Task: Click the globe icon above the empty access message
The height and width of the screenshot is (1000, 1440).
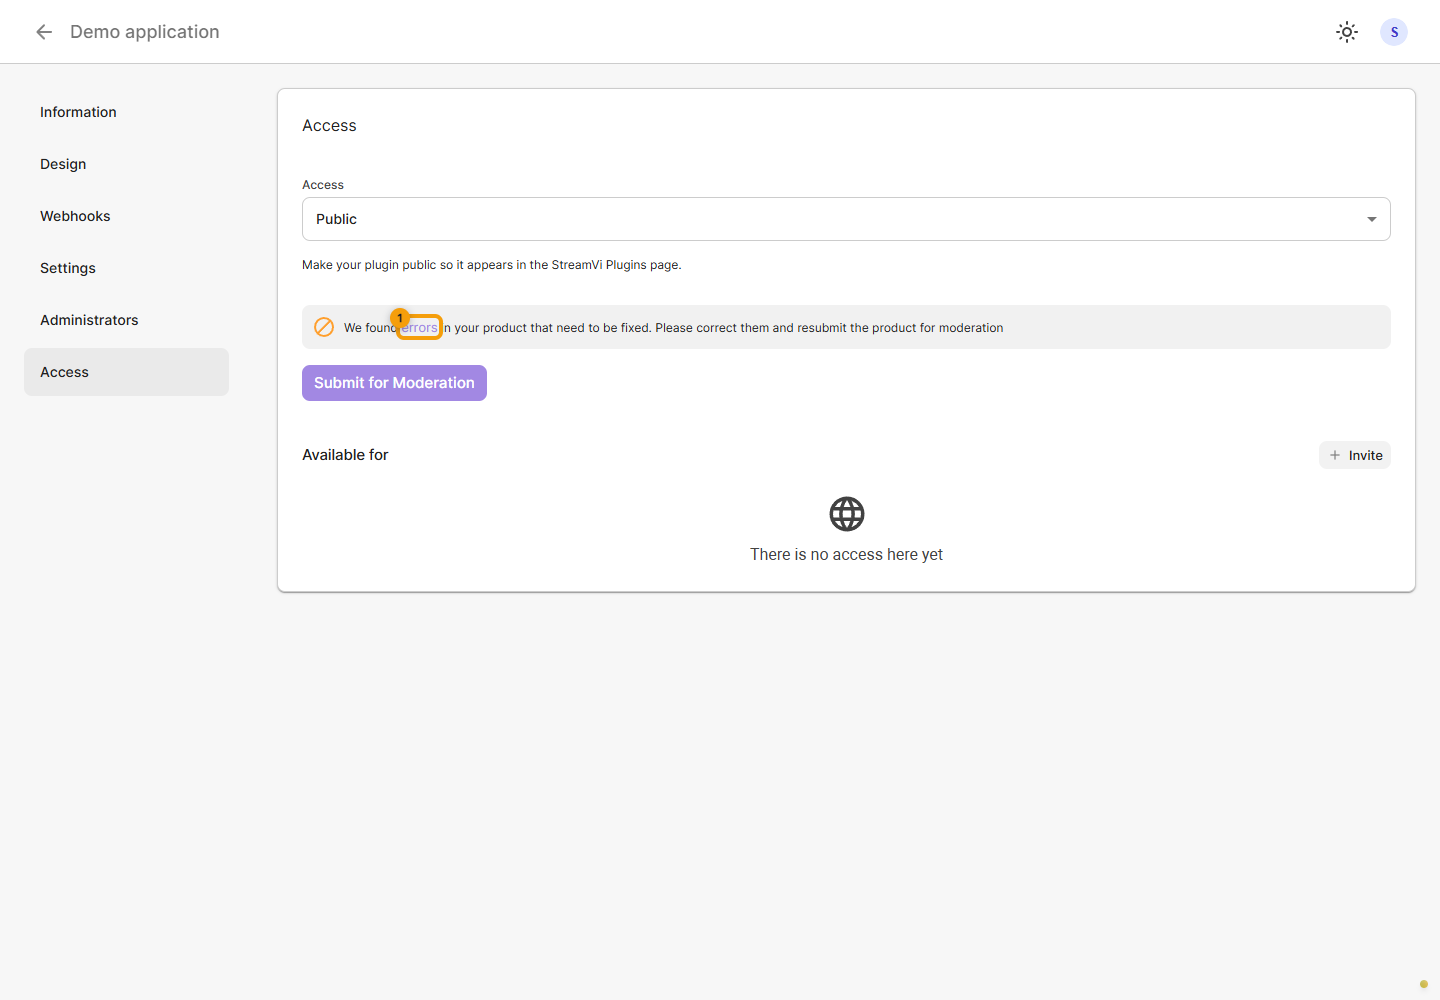Action: tap(847, 514)
